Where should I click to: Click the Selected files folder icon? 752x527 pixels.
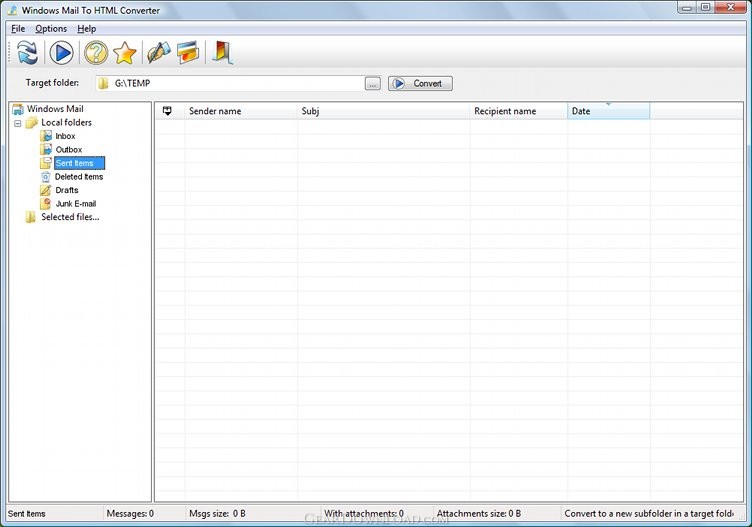[x=31, y=217]
